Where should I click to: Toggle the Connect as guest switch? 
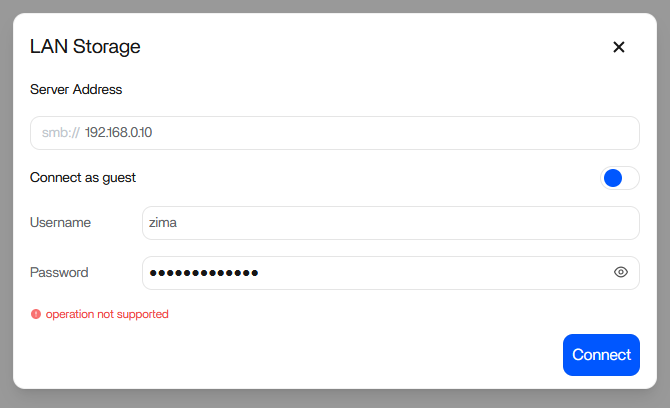pyautogui.click(x=619, y=178)
